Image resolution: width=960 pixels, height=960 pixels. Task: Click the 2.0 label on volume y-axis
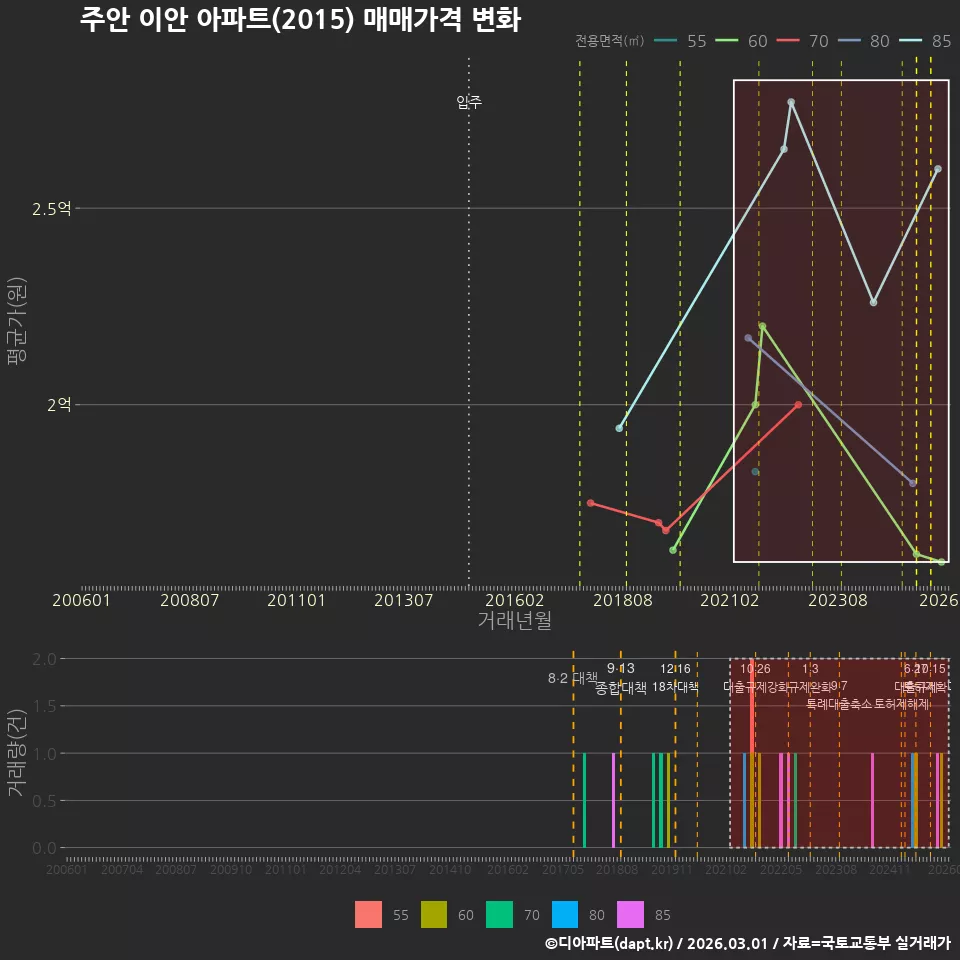point(44,659)
